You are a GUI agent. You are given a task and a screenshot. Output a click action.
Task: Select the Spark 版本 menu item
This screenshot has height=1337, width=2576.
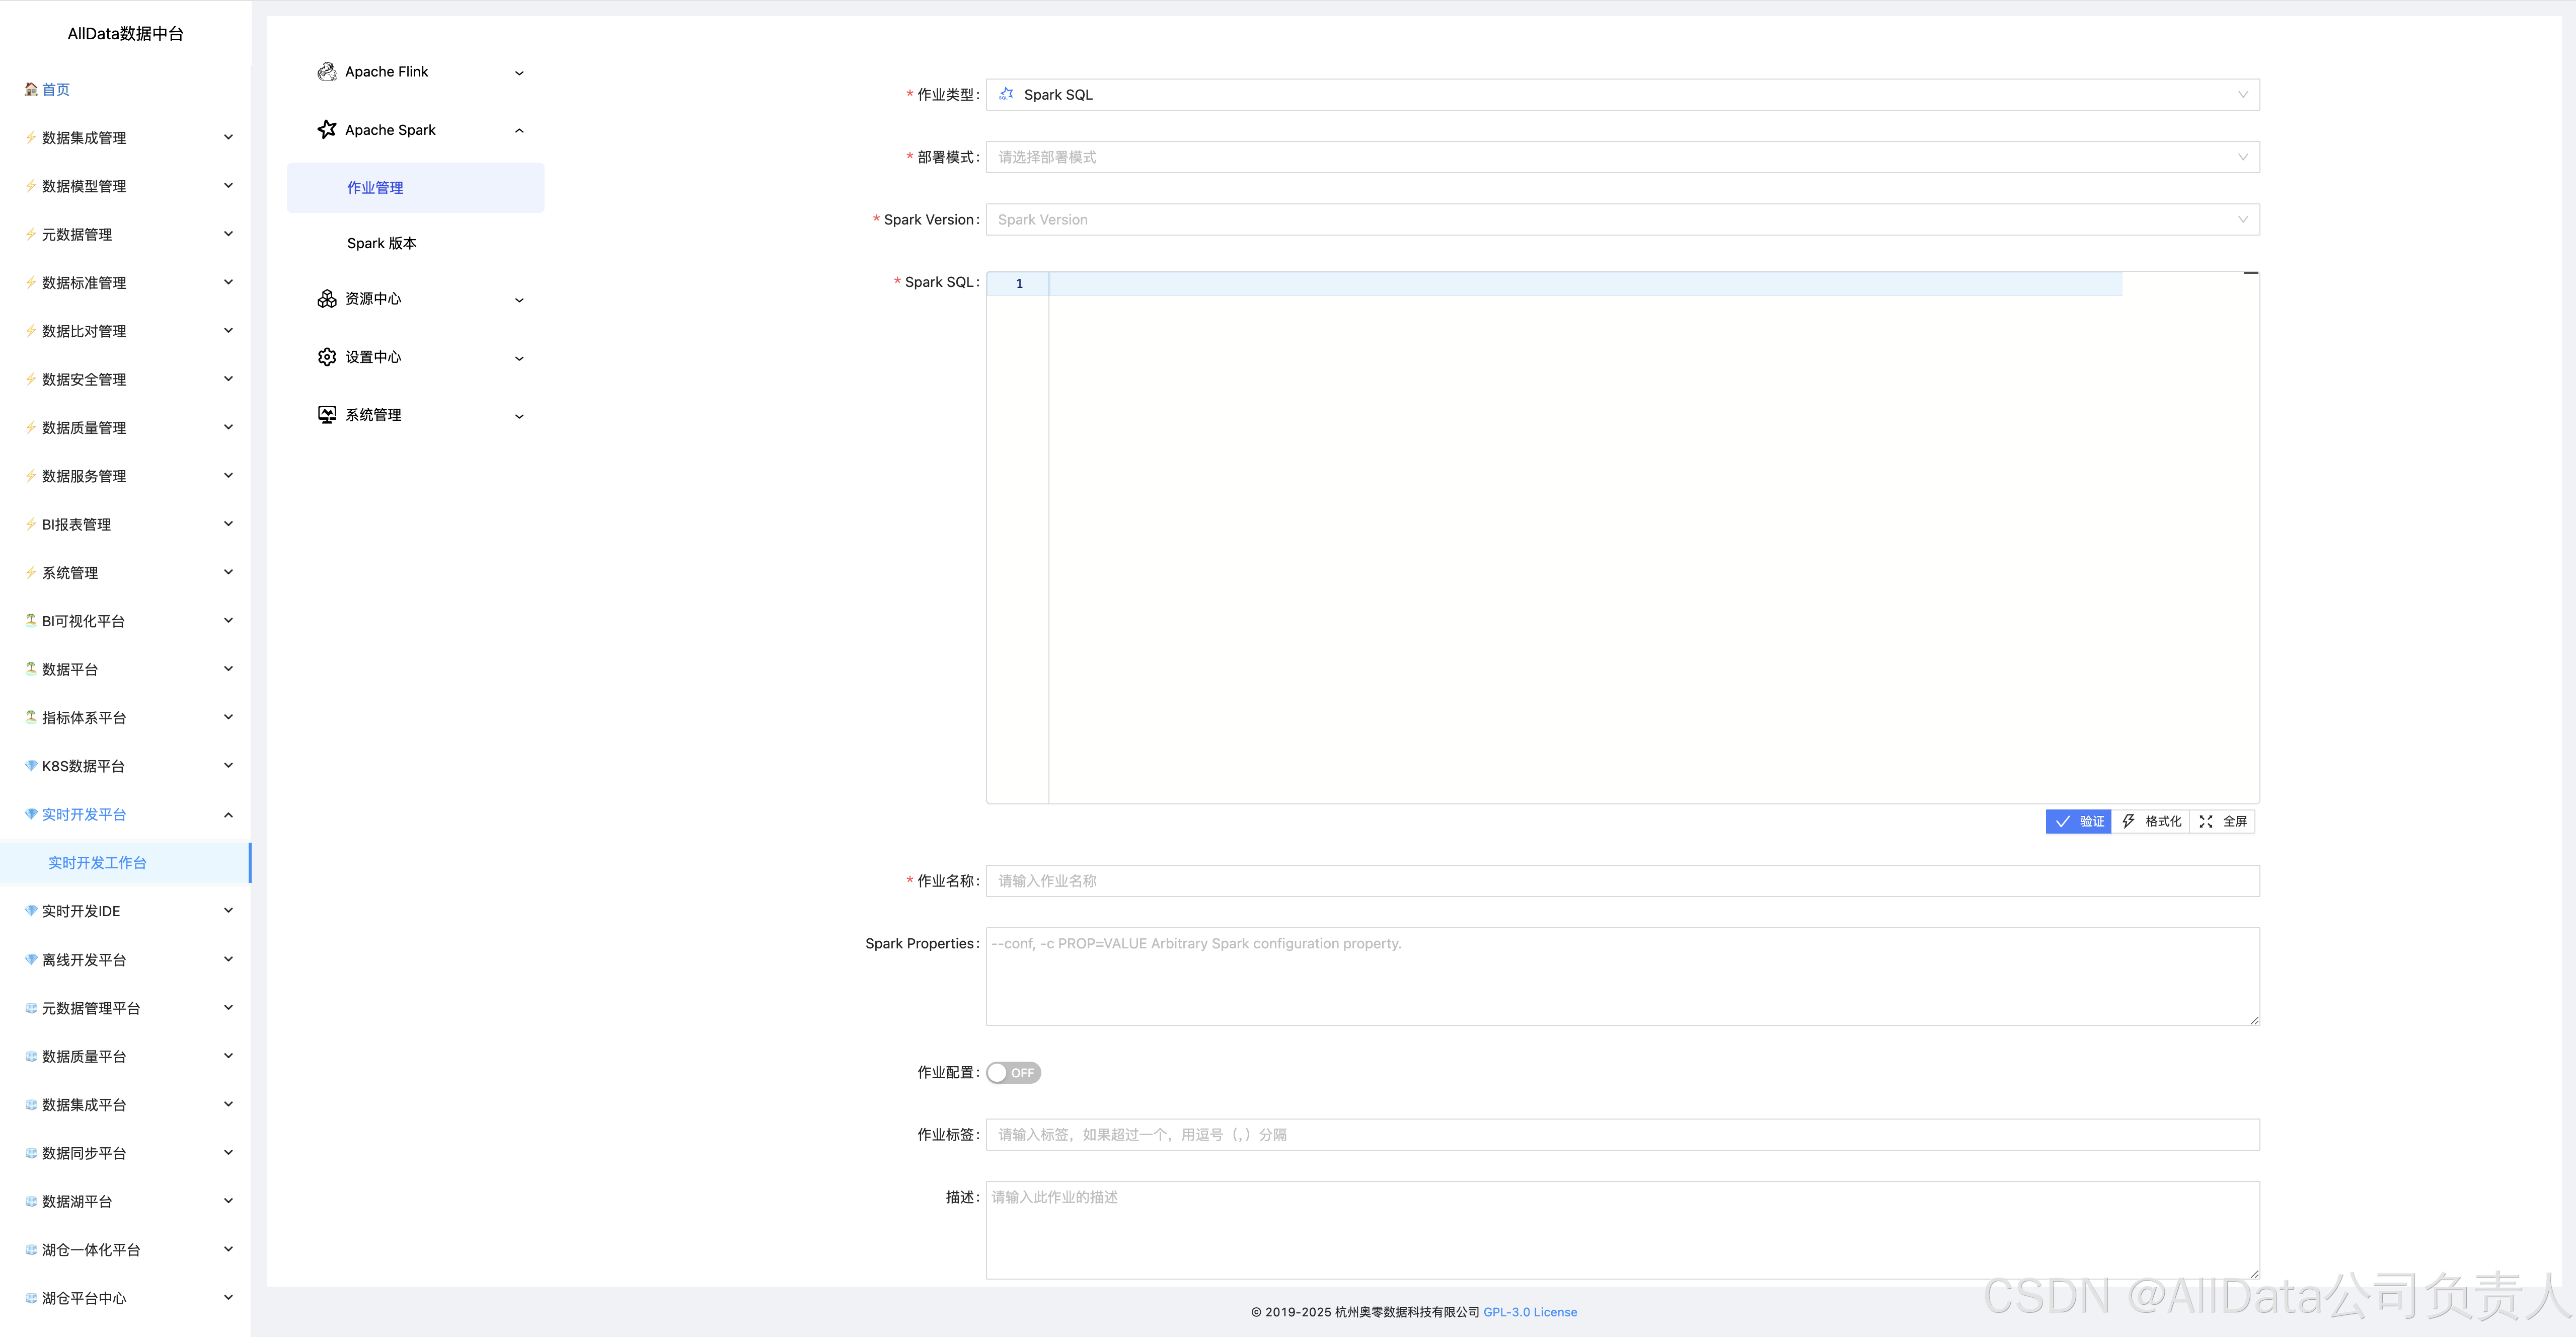click(x=415, y=243)
